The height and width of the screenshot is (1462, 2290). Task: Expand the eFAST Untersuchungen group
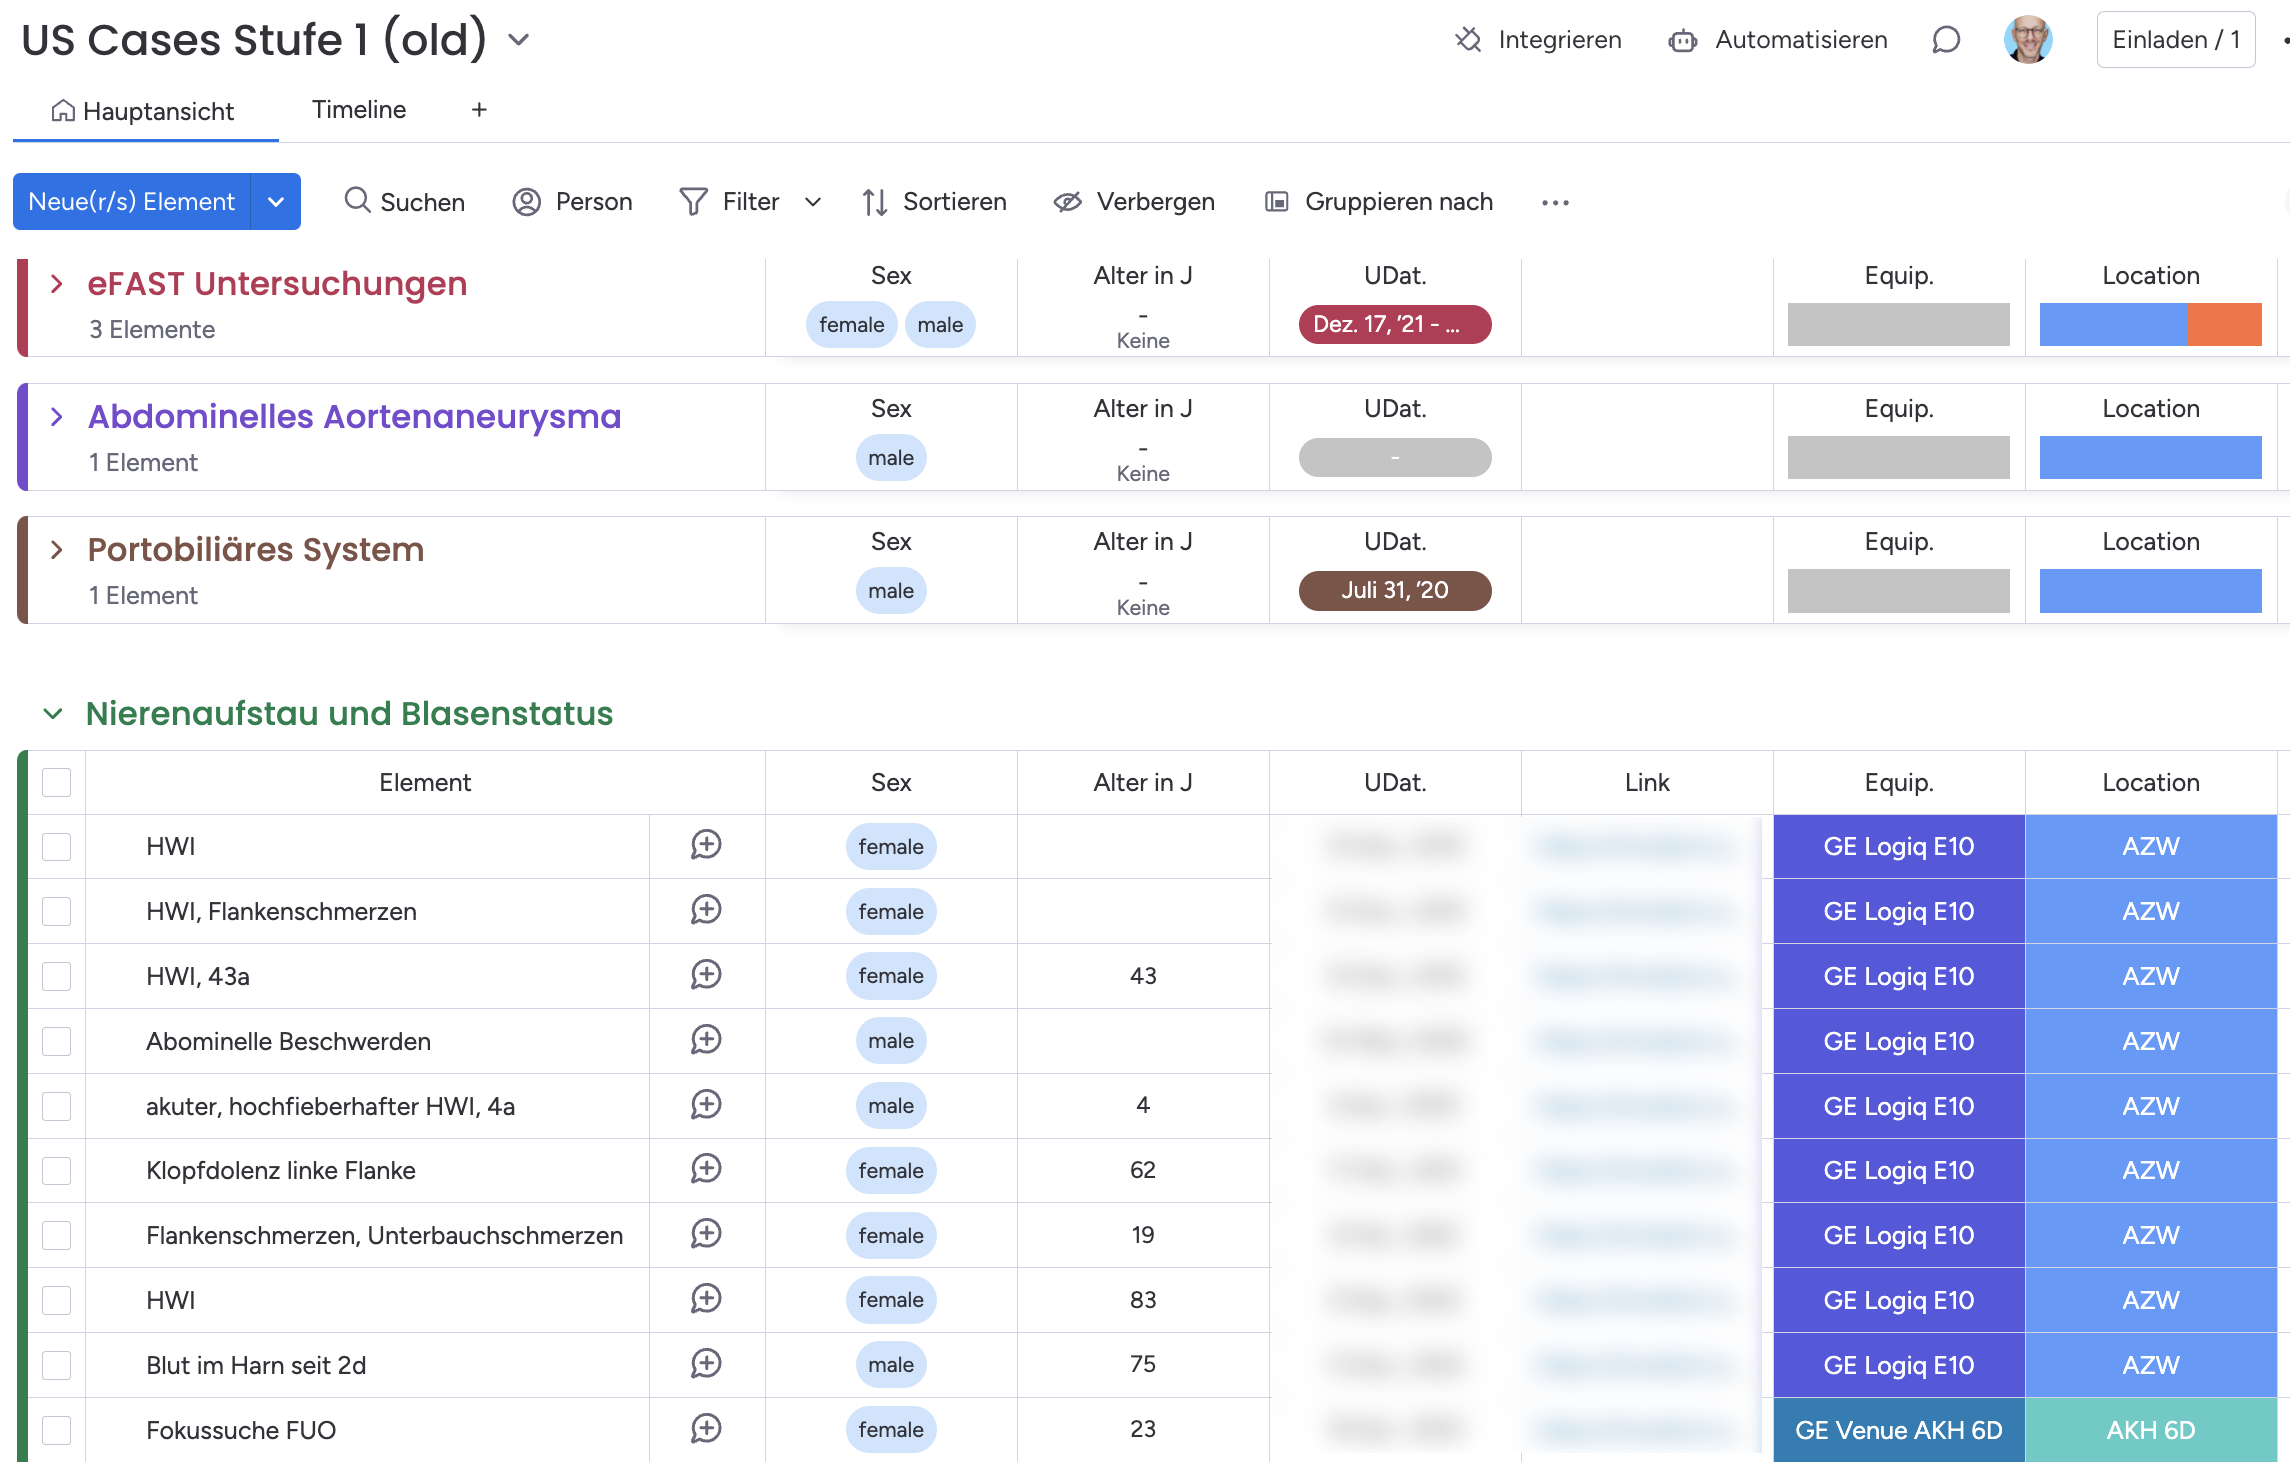[x=57, y=284]
